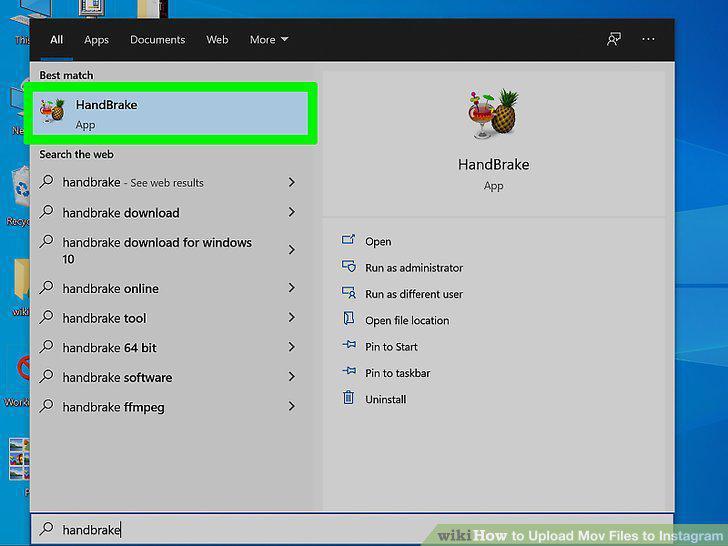Viewport: 728px width, 546px height.
Task: Select 'handbrake tool' suggestion
Action: pos(170,318)
